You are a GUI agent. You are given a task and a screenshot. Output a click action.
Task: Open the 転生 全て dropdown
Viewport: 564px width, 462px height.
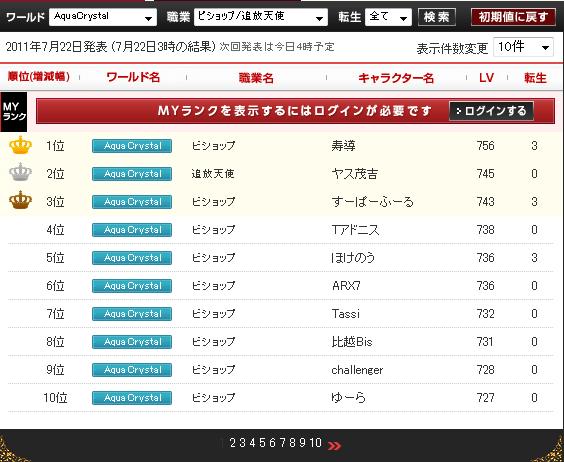click(x=388, y=17)
